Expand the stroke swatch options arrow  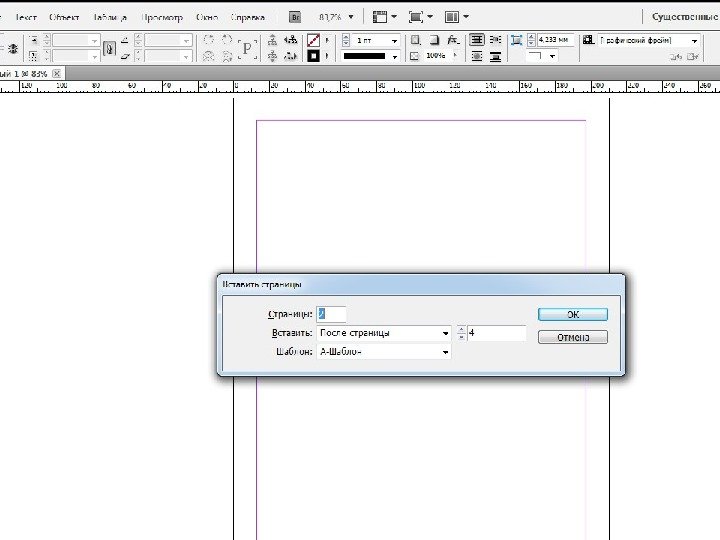tap(327, 56)
